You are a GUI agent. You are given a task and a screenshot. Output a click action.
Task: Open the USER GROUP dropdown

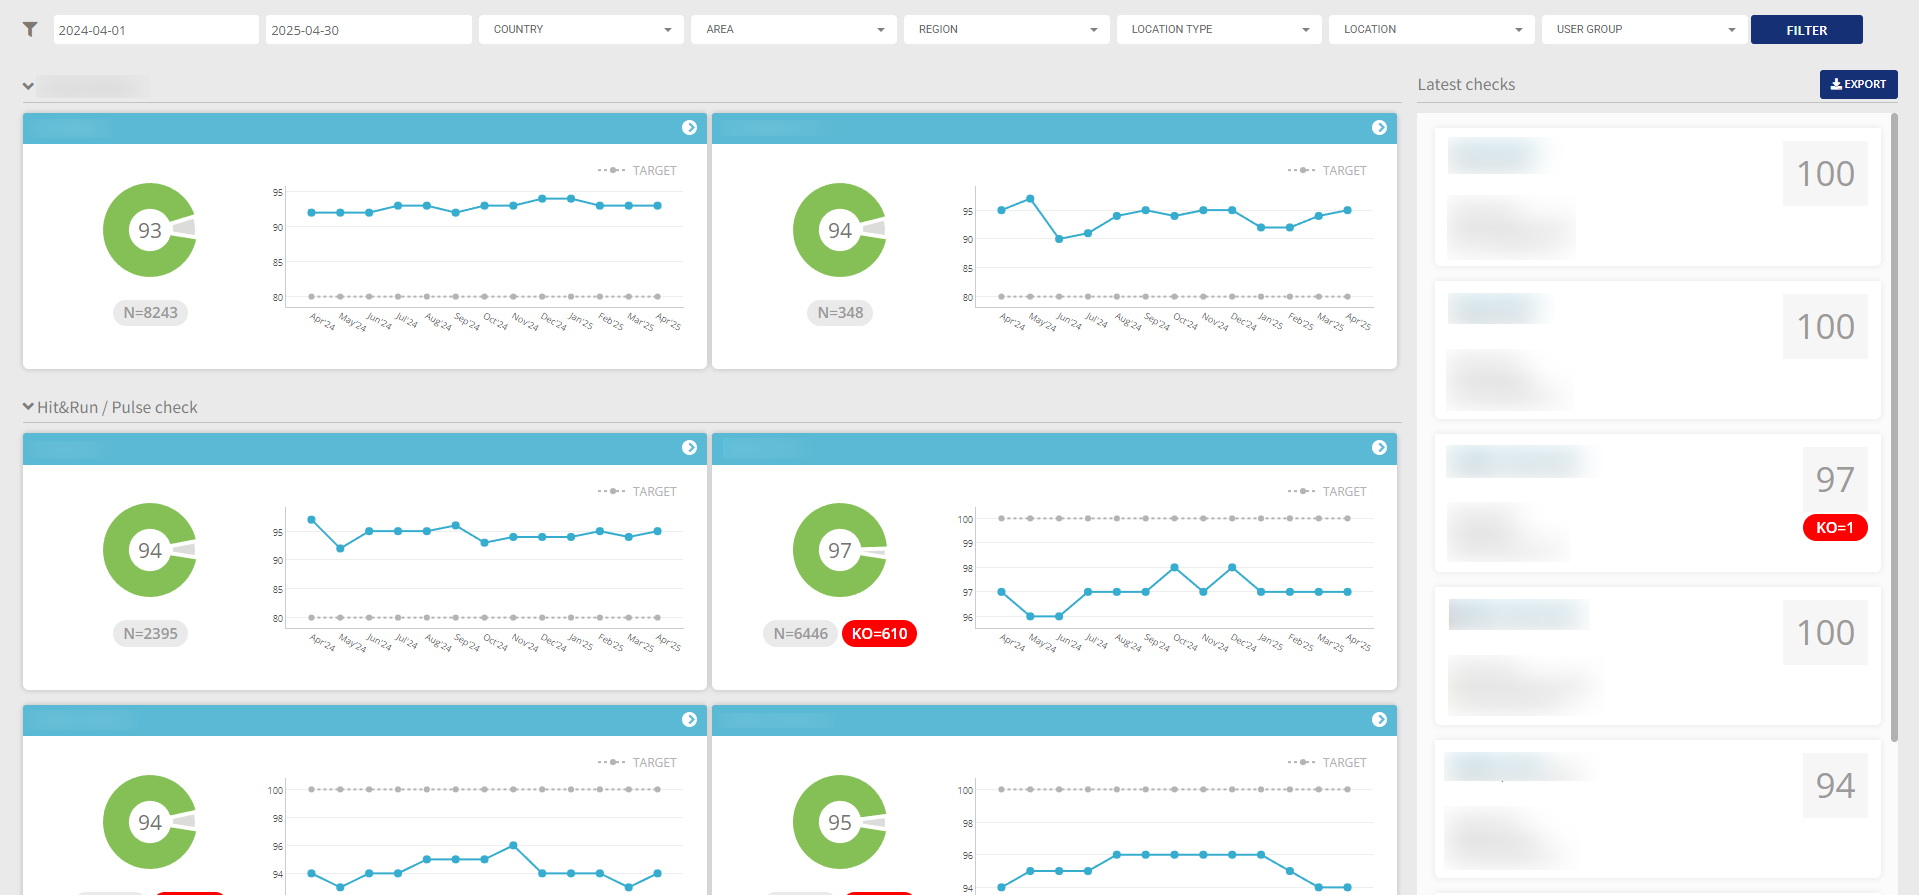[x=1644, y=29]
